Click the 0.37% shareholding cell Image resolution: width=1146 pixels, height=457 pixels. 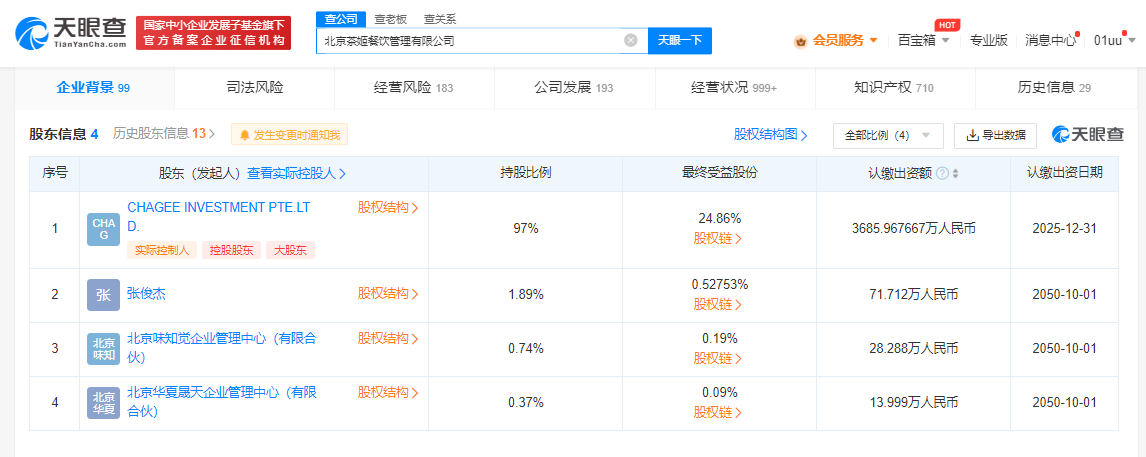click(x=525, y=403)
